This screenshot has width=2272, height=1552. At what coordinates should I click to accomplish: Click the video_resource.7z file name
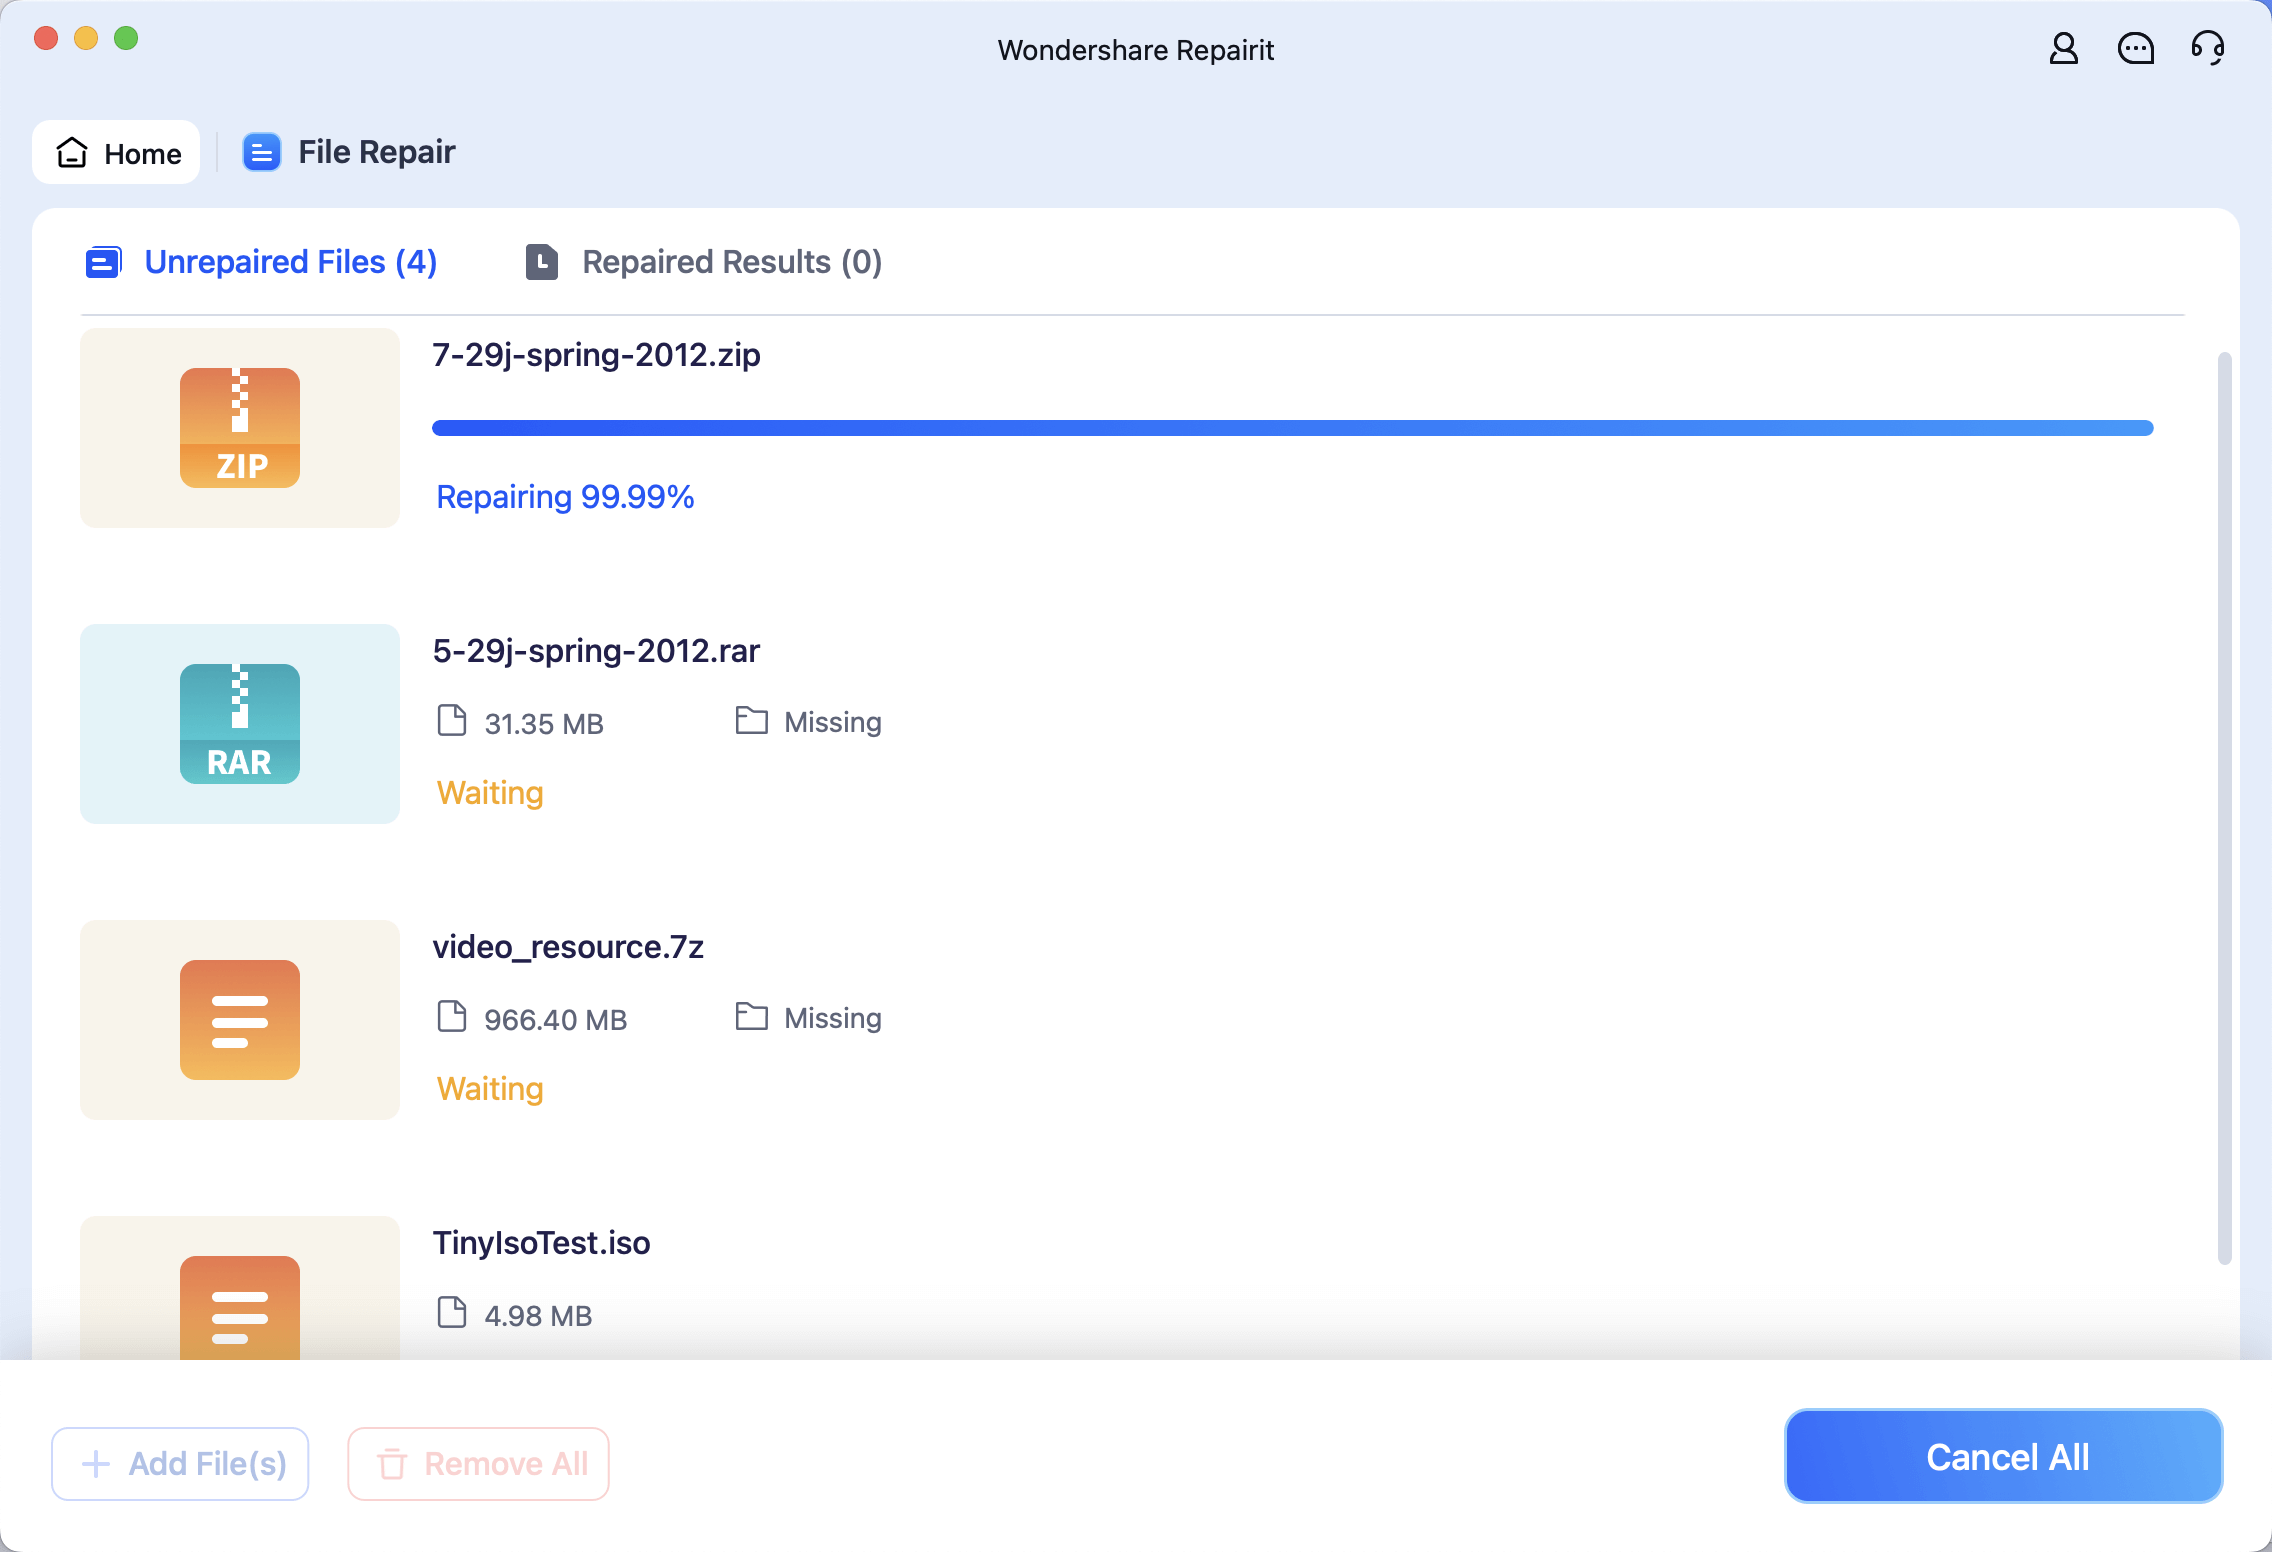point(568,947)
